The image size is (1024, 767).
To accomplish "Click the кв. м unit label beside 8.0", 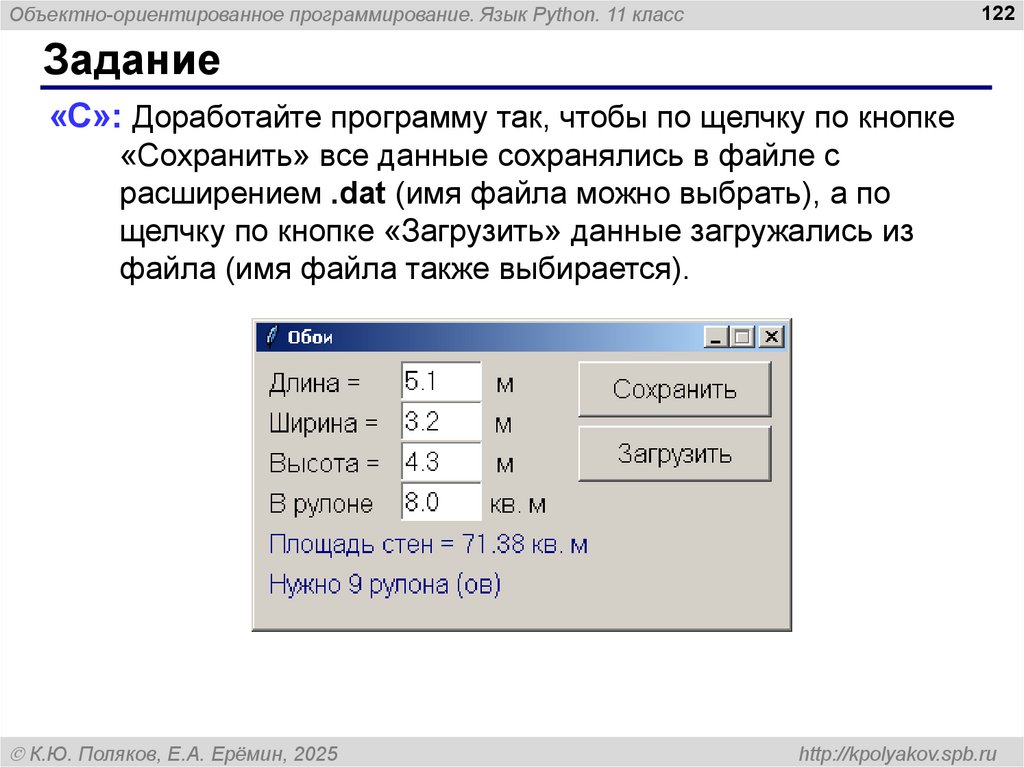I will 518,505.
